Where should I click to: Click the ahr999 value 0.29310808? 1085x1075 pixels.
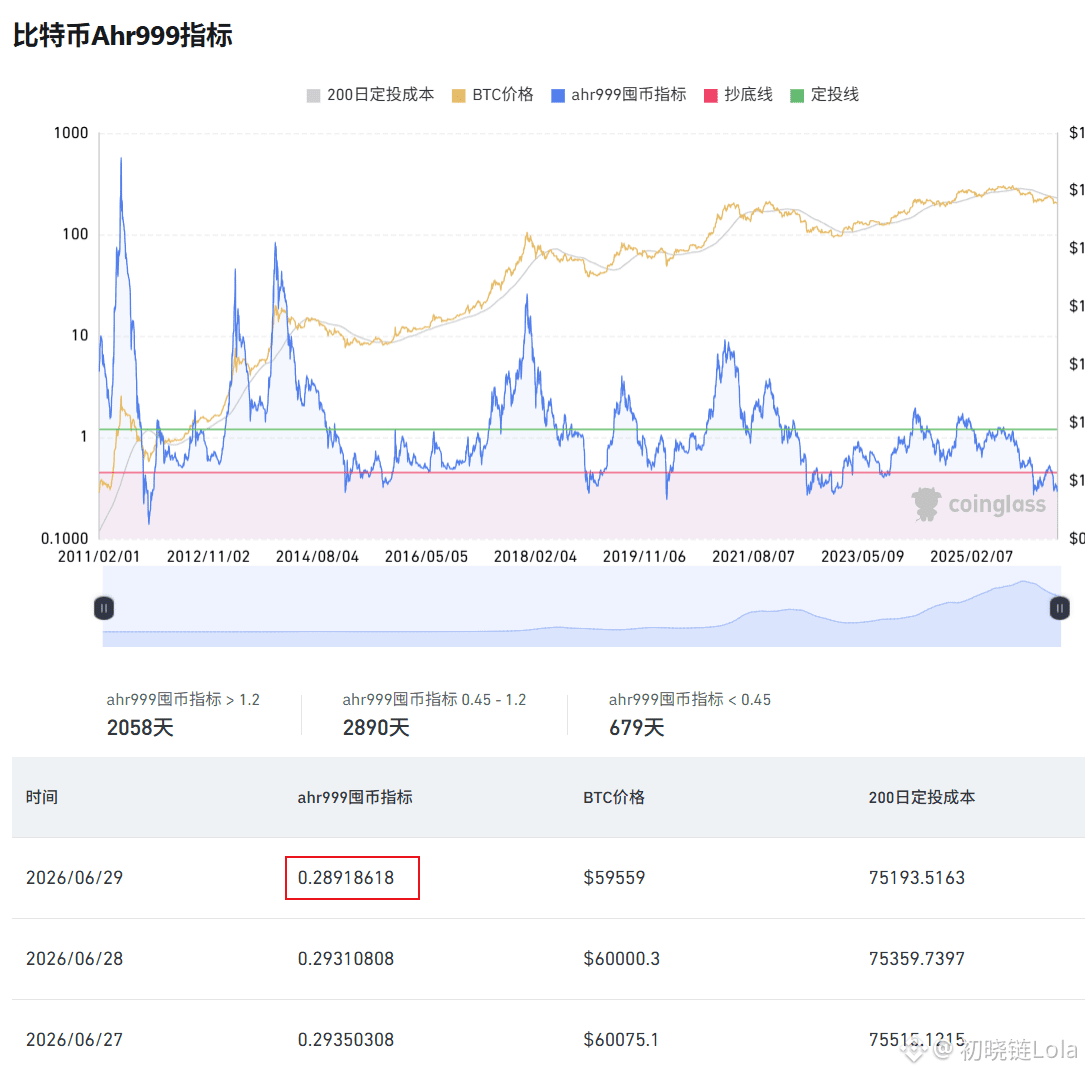(x=346, y=959)
